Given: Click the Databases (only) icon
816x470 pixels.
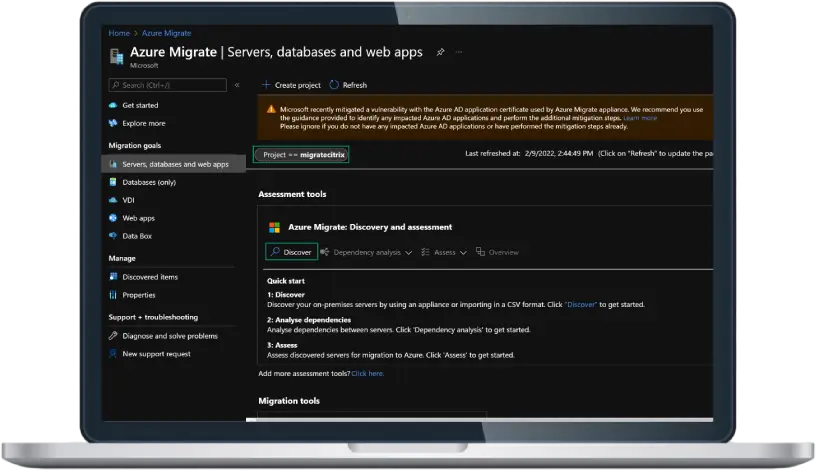Looking at the screenshot, I should 113,182.
